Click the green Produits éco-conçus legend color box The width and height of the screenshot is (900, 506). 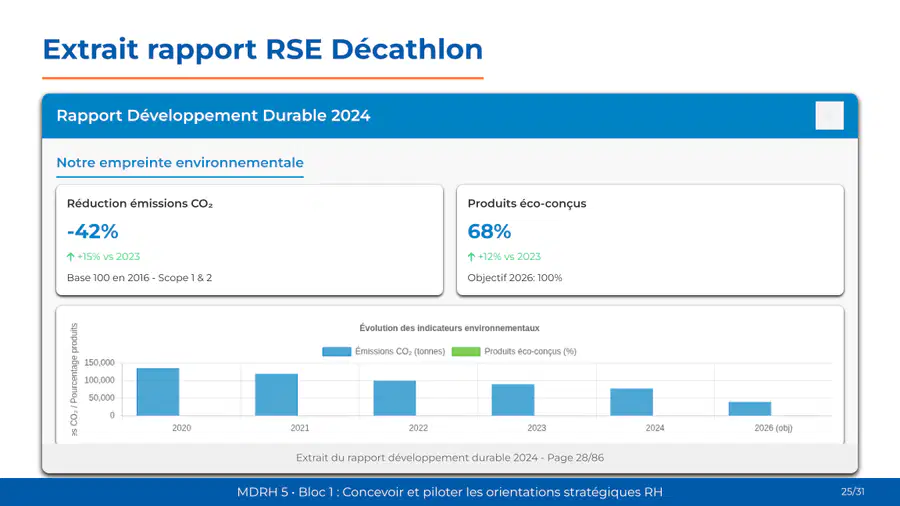tap(466, 351)
